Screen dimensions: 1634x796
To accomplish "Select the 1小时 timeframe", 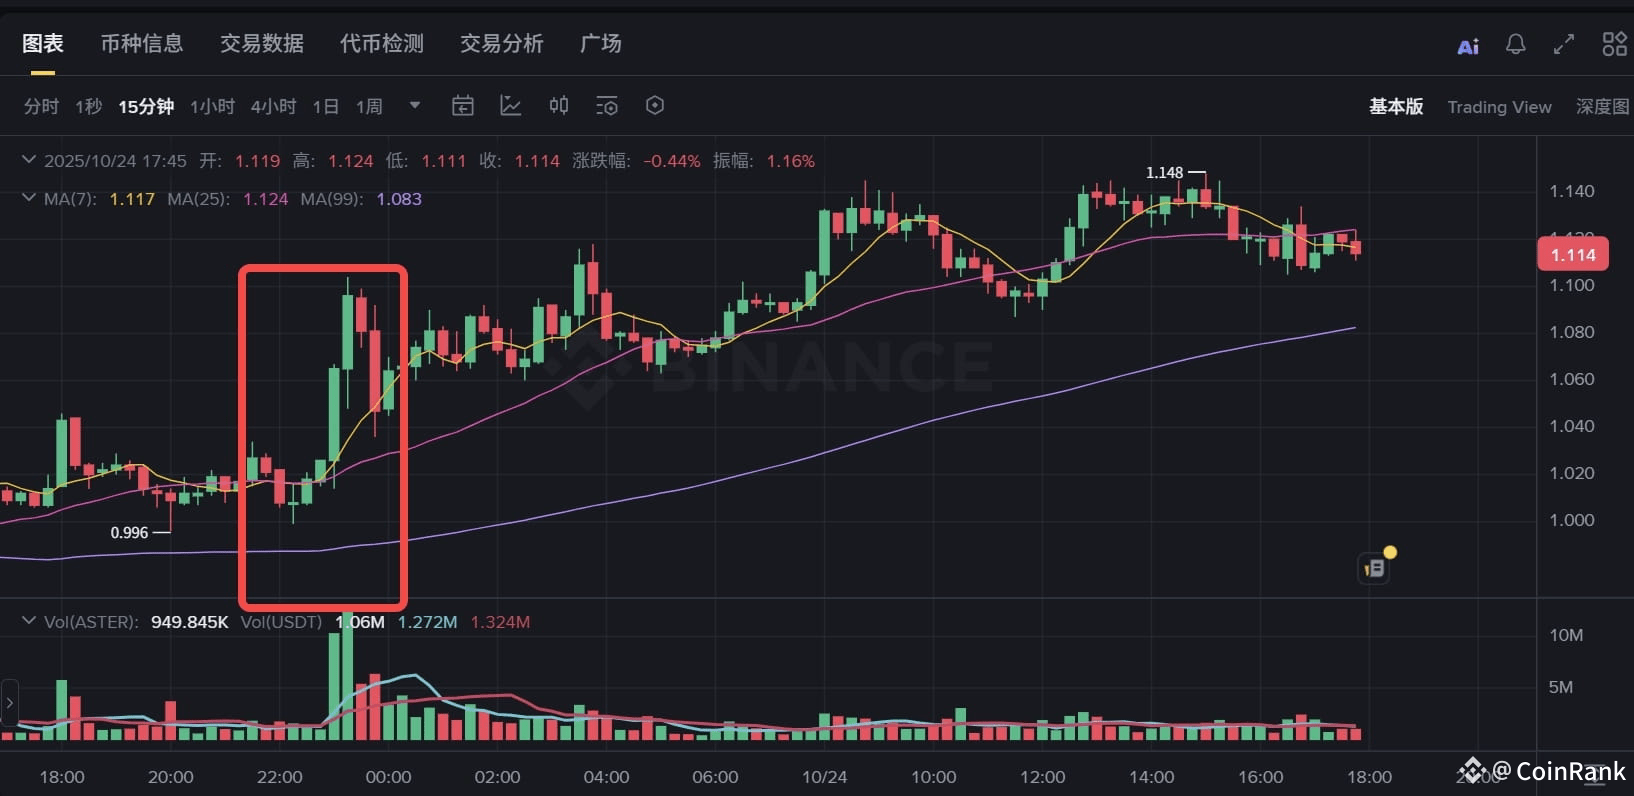I will click(x=212, y=106).
